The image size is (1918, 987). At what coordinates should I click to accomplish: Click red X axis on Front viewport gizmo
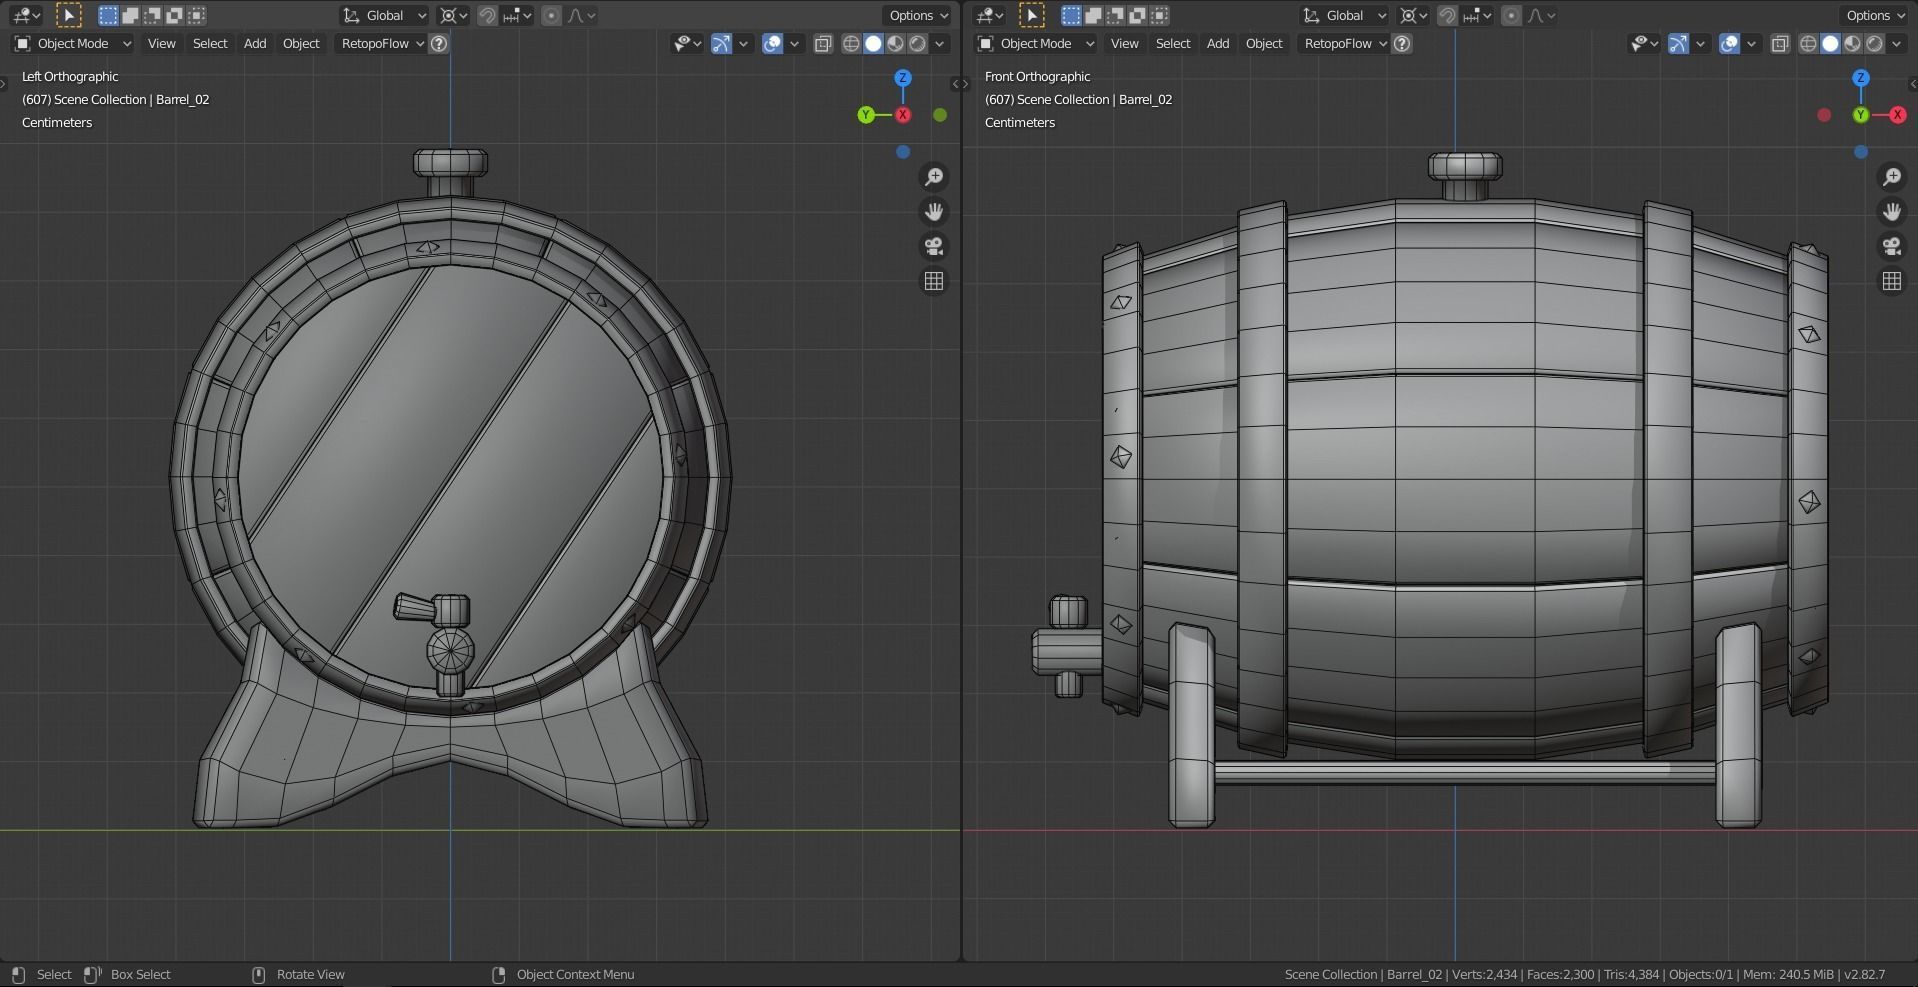click(1898, 115)
